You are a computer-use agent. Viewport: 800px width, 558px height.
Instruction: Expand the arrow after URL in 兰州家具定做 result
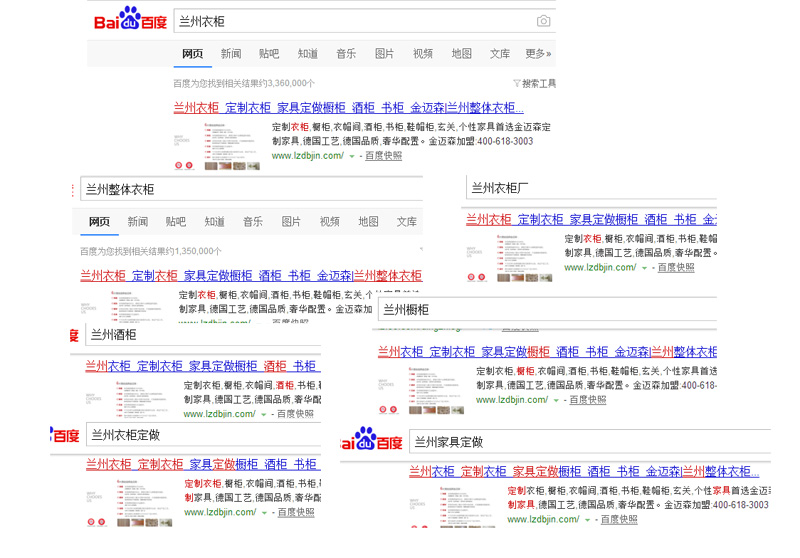tap(587, 520)
